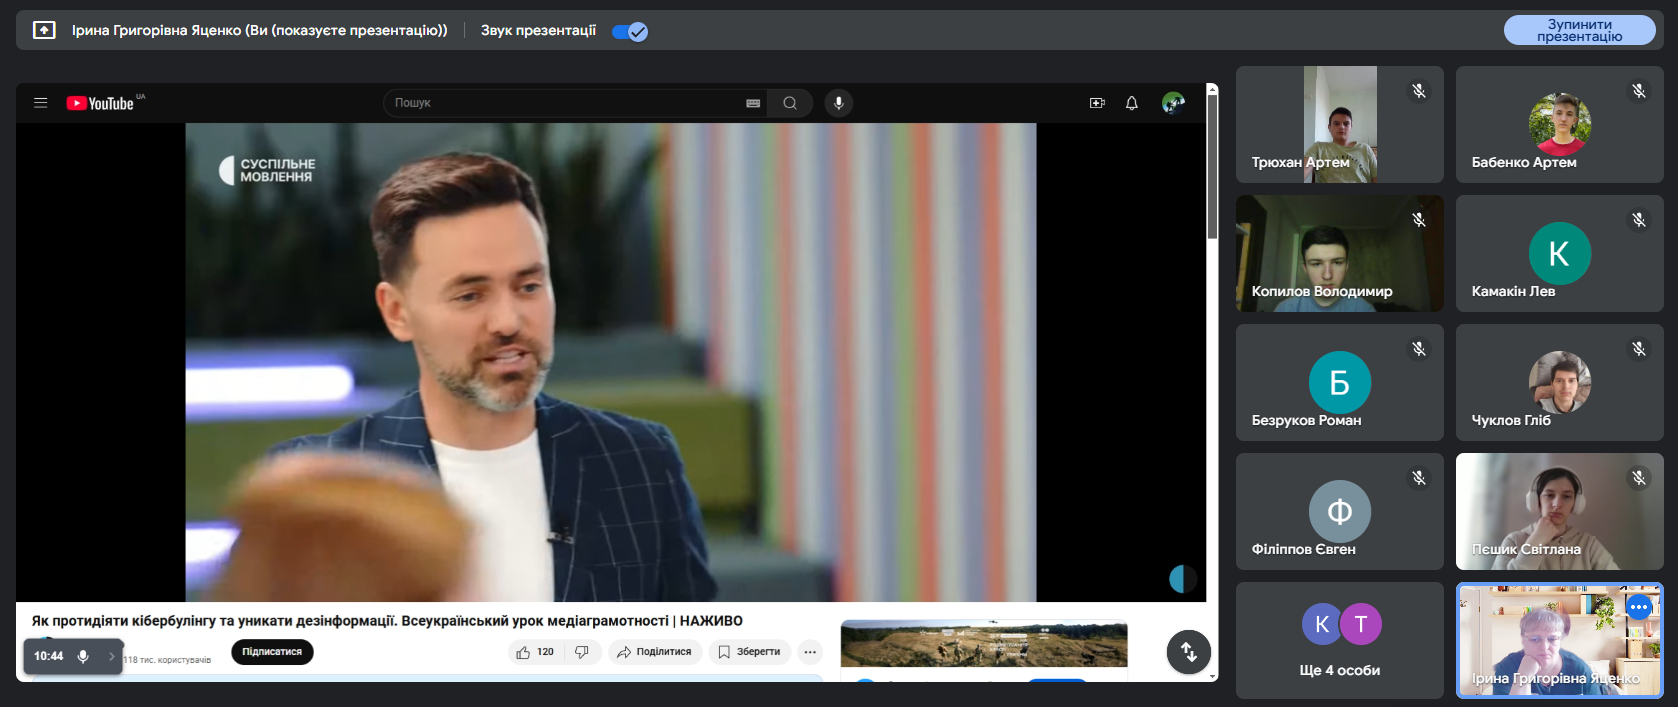Open options on Ірина Григорівна Яценко tile
This screenshot has width=1678, height=707.
(x=1638, y=607)
